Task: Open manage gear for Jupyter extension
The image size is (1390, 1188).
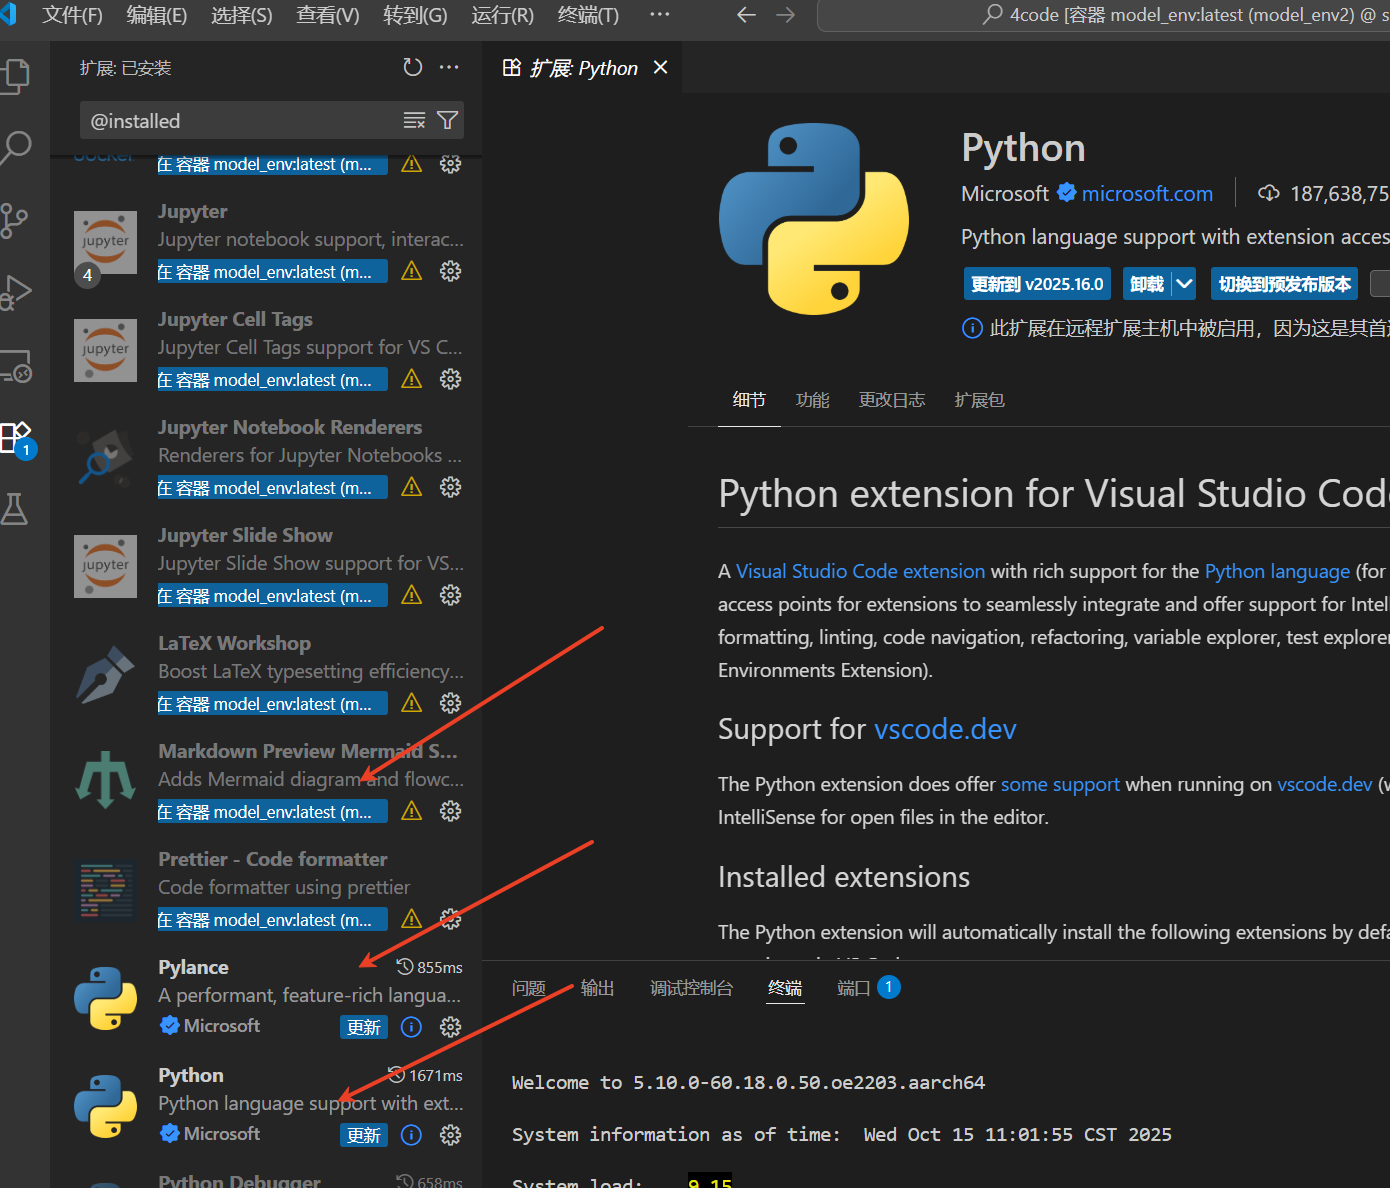Action: [451, 271]
